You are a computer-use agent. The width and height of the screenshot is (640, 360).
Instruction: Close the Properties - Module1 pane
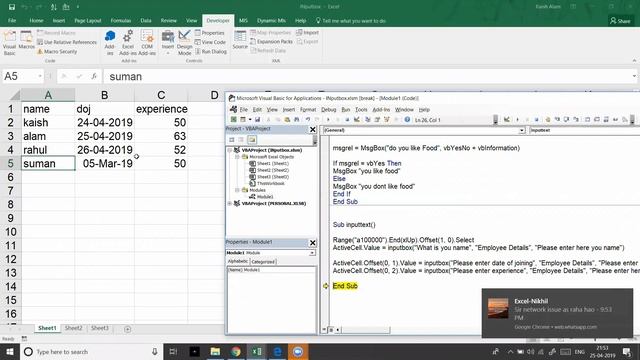click(x=313, y=243)
